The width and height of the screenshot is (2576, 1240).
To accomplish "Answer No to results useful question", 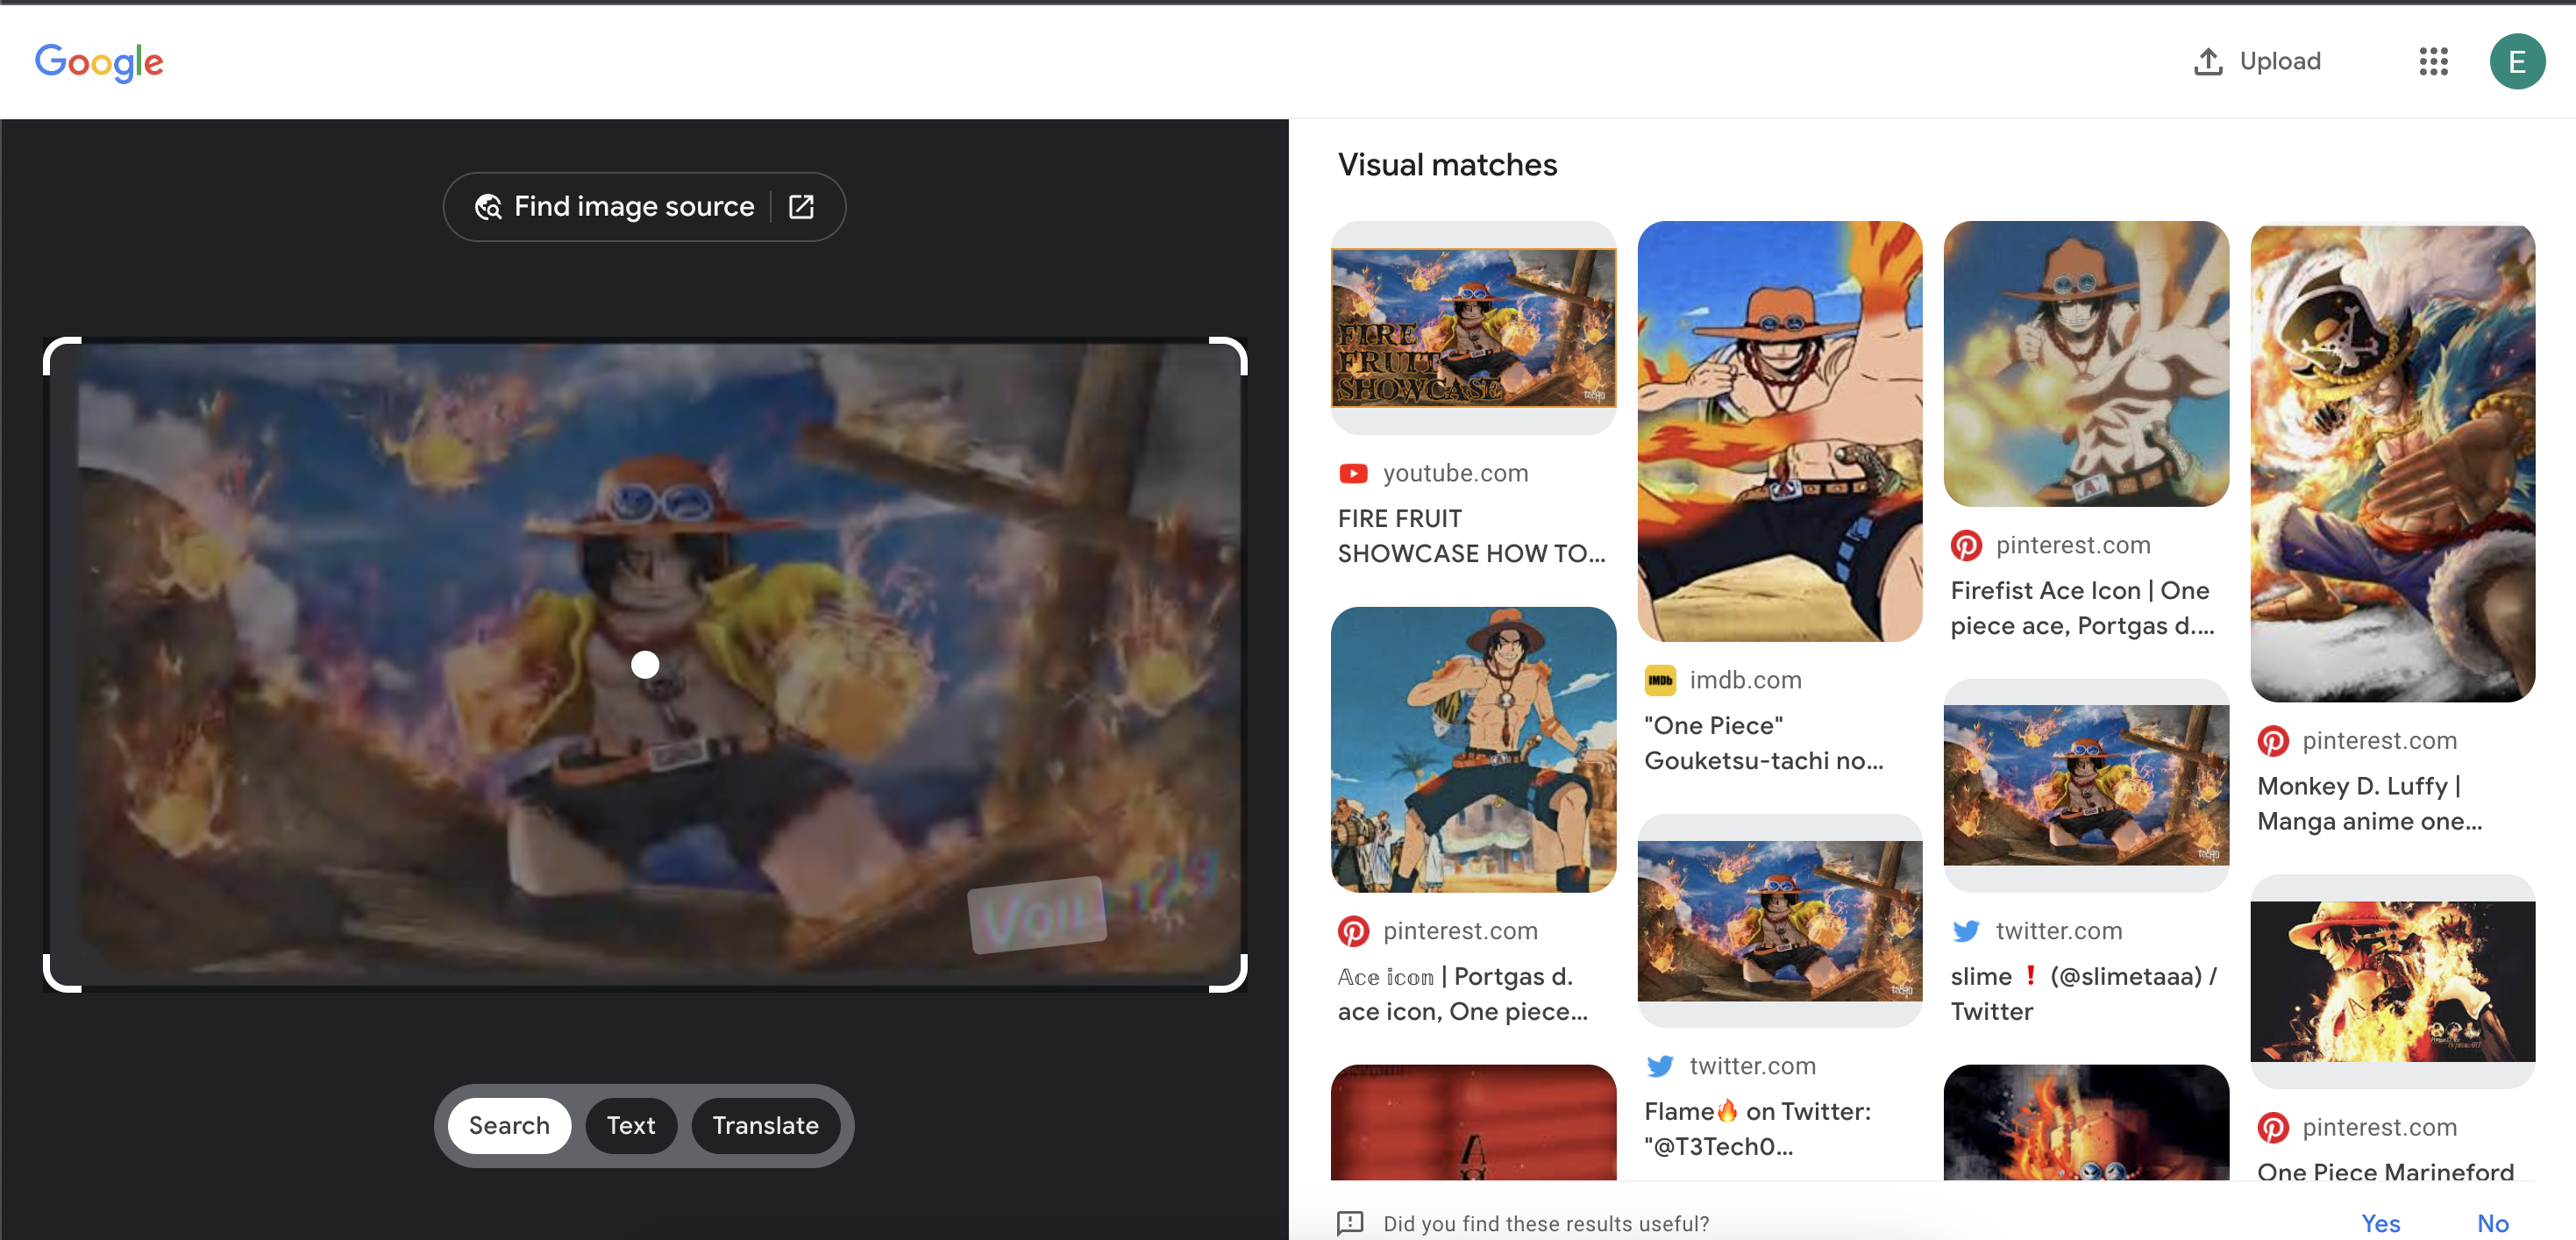I will pos(2492,1223).
